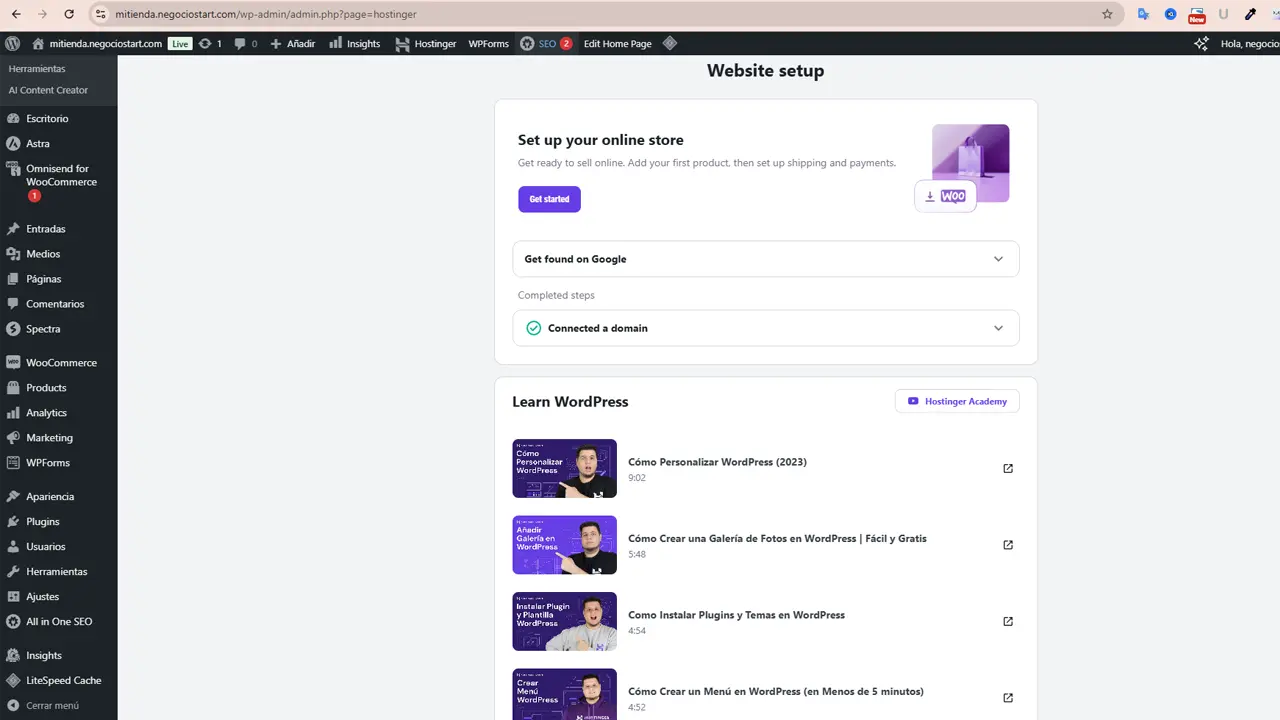Click the All in One SEO icon

(13, 621)
